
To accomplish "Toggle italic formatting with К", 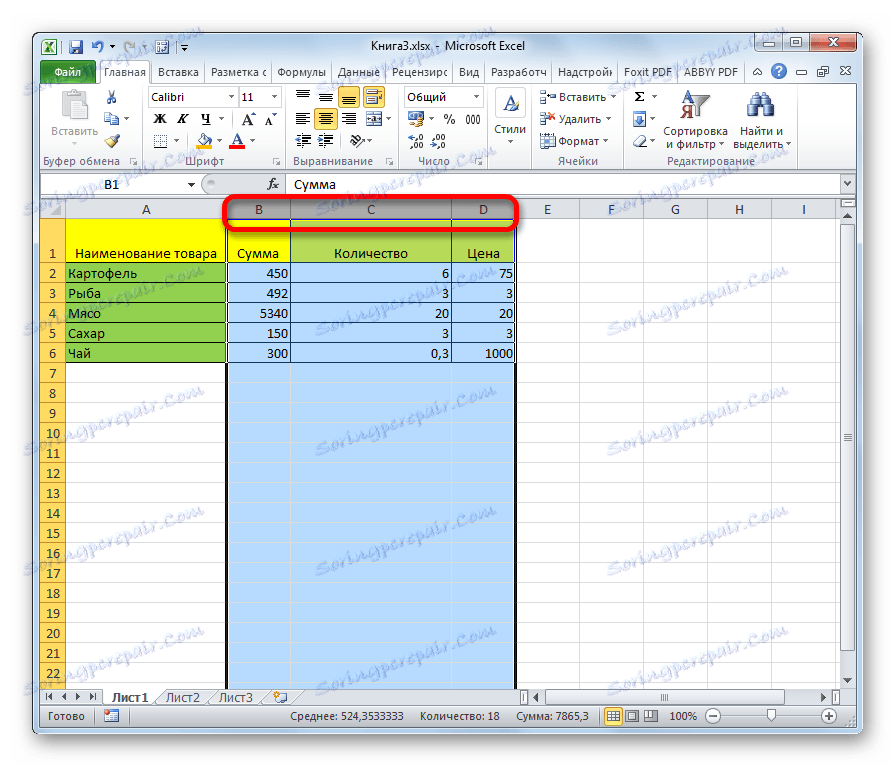I will coord(183,118).
